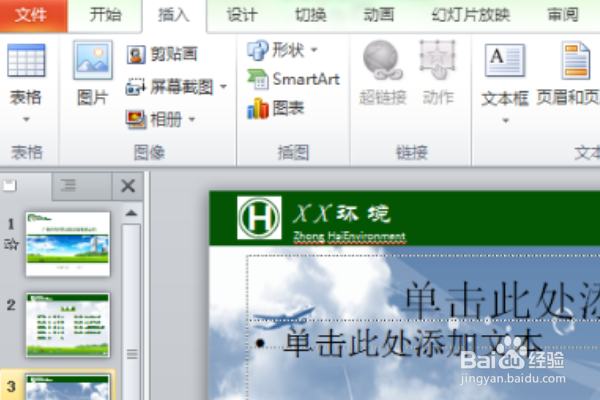
Task: Expand the 形状 dropdown arrow
Action: pyautogui.click(x=314, y=50)
